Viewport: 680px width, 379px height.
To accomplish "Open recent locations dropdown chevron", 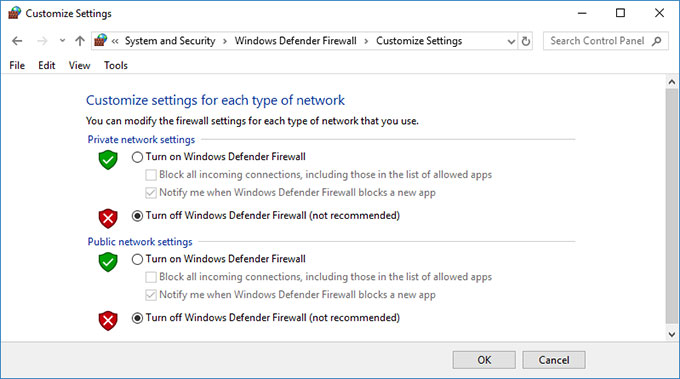I will tap(62, 40).
